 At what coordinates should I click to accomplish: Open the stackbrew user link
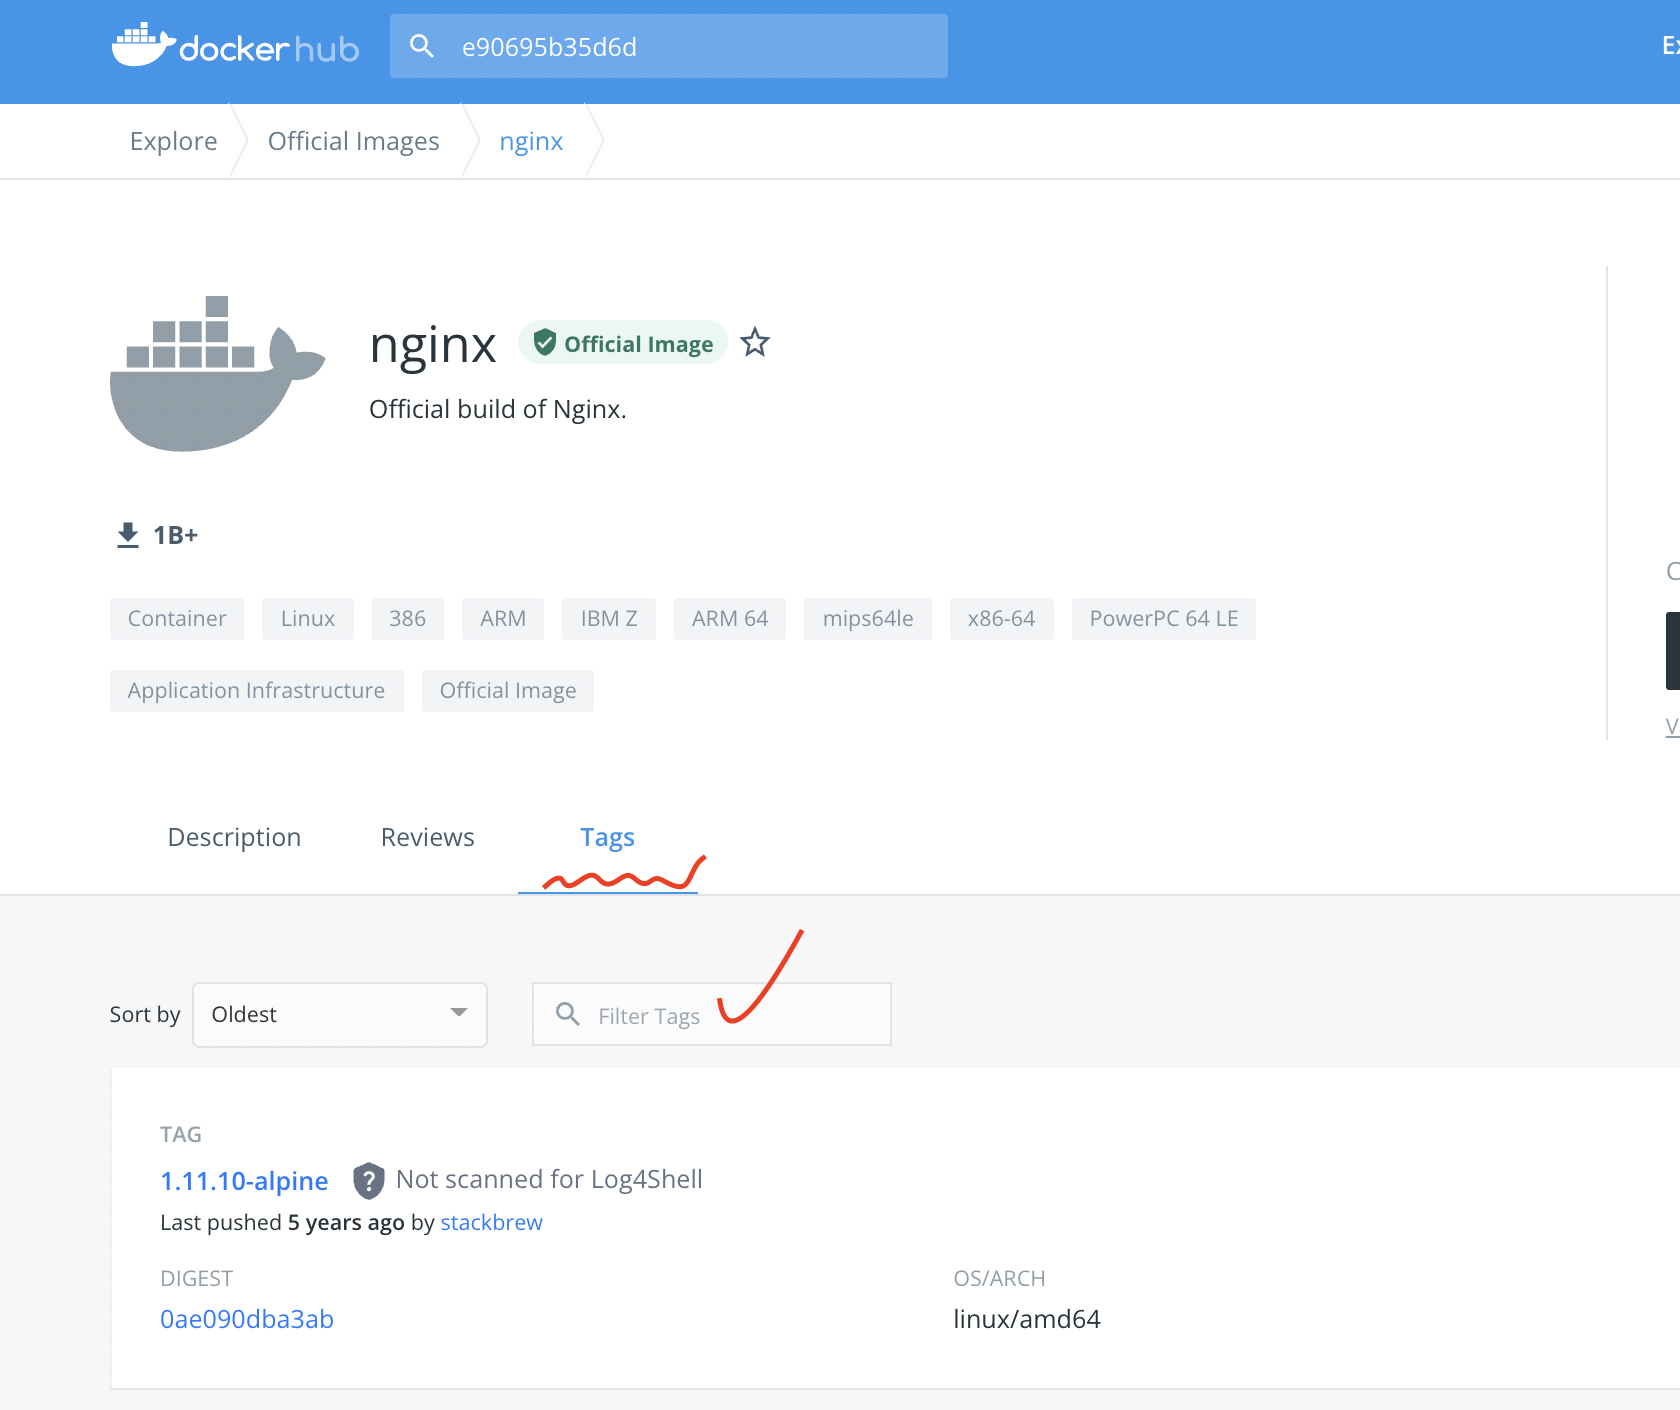tap(492, 1223)
